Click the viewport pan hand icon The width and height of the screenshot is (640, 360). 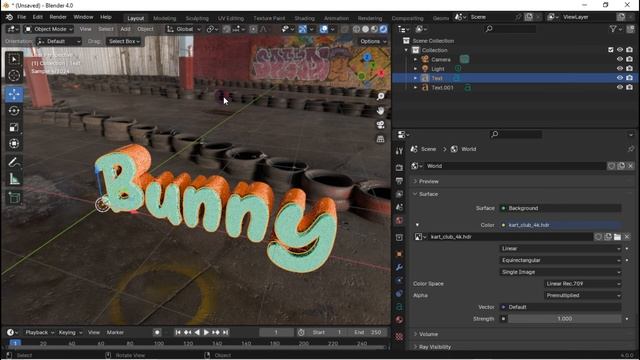pyautogui.click(x=380, y=110)
